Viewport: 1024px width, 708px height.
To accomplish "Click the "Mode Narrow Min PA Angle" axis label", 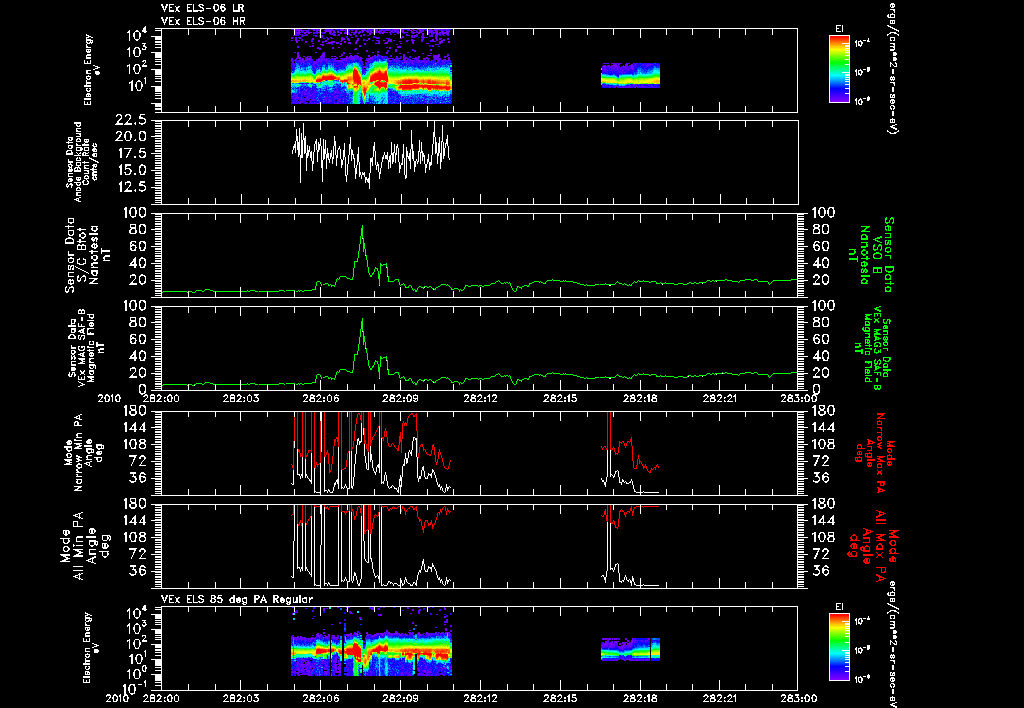I will [x=82, y=452].
